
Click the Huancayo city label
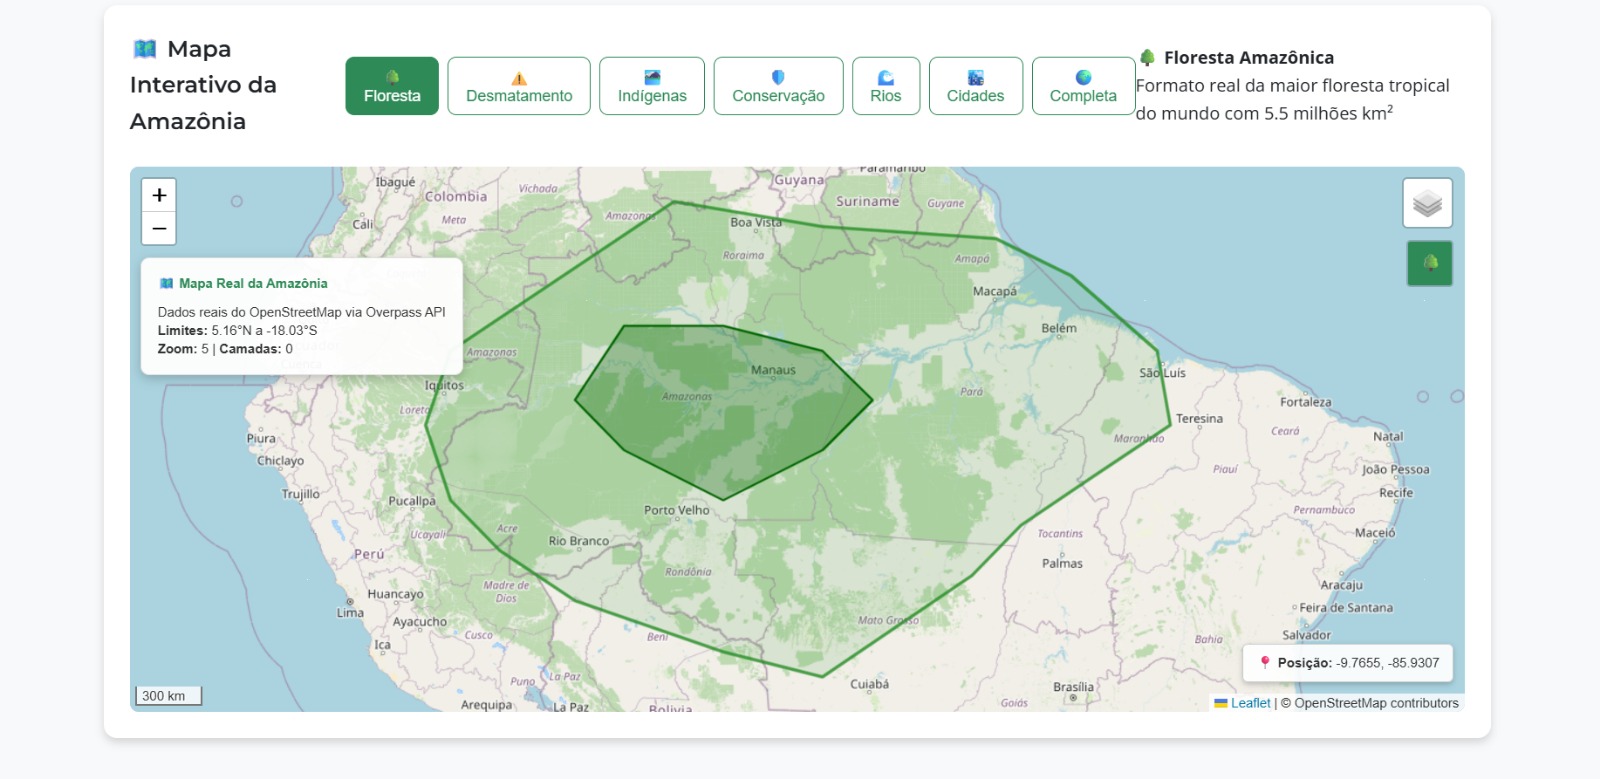coord(395,594)
